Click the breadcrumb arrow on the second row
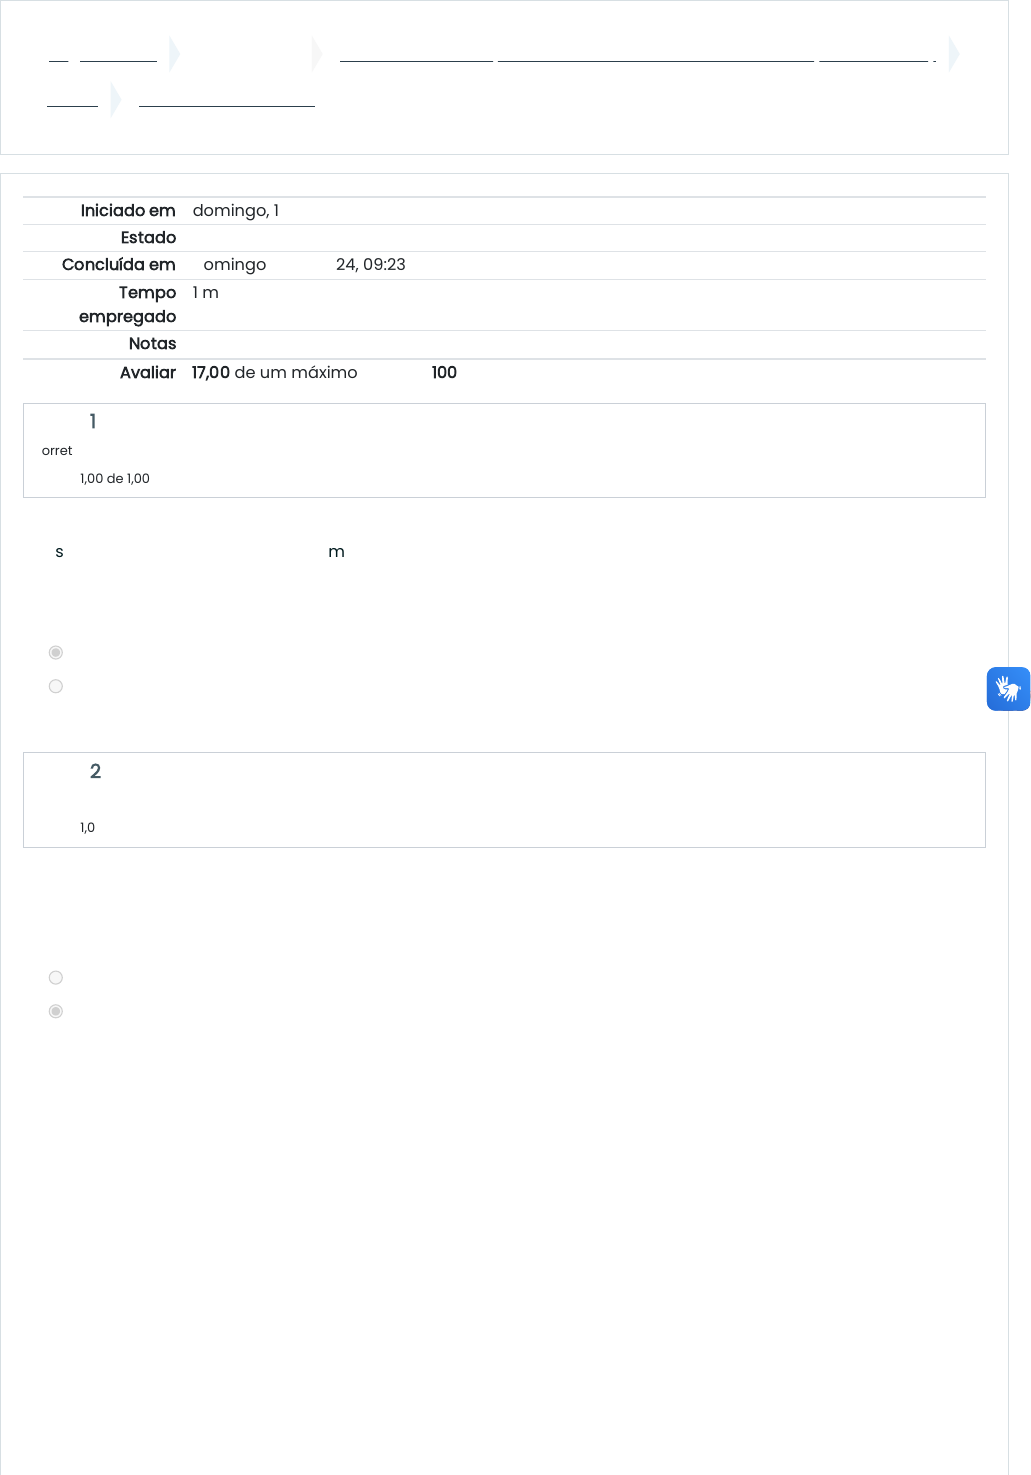The image size is (1031, 1475). pyautogui.click(x=116, y=99)
